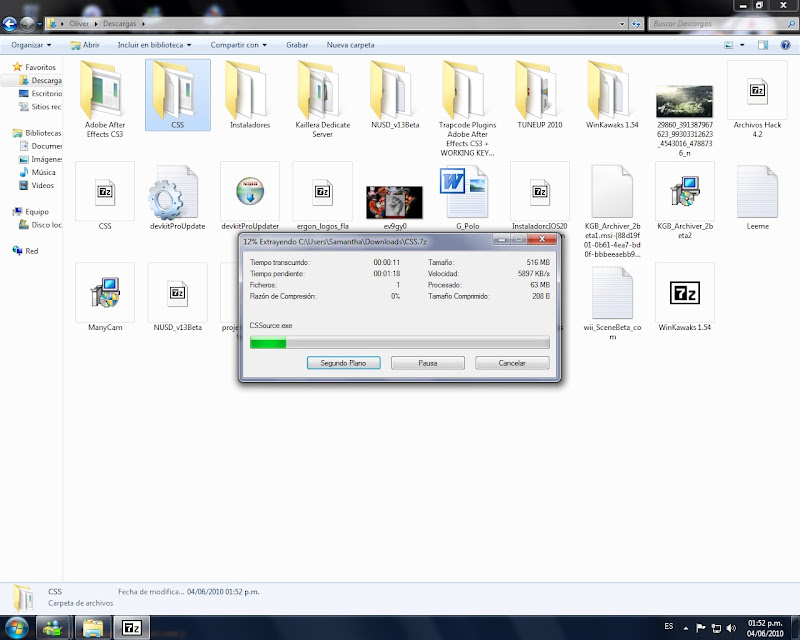Select the 29860_391387967 image thumbnail

[x=685, y=101]
